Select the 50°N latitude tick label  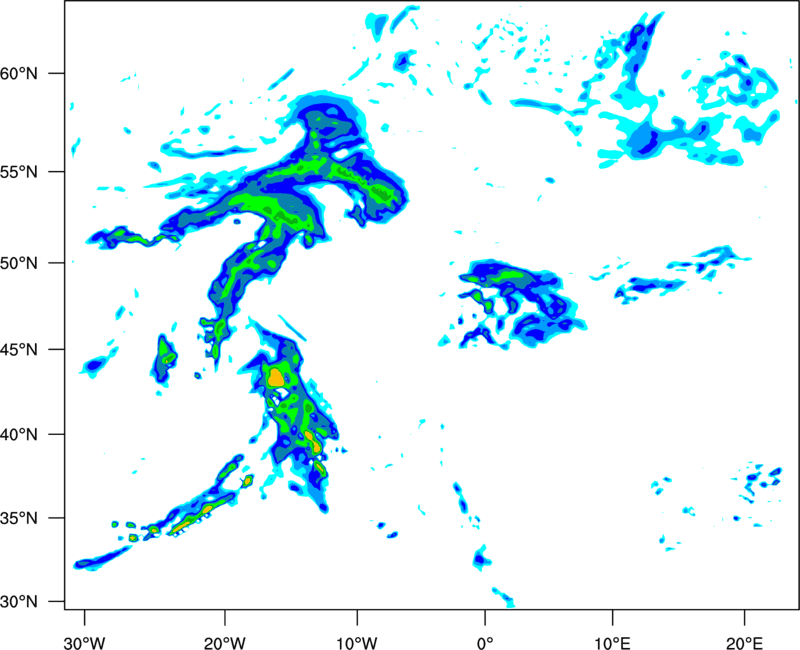pos(19,263)
